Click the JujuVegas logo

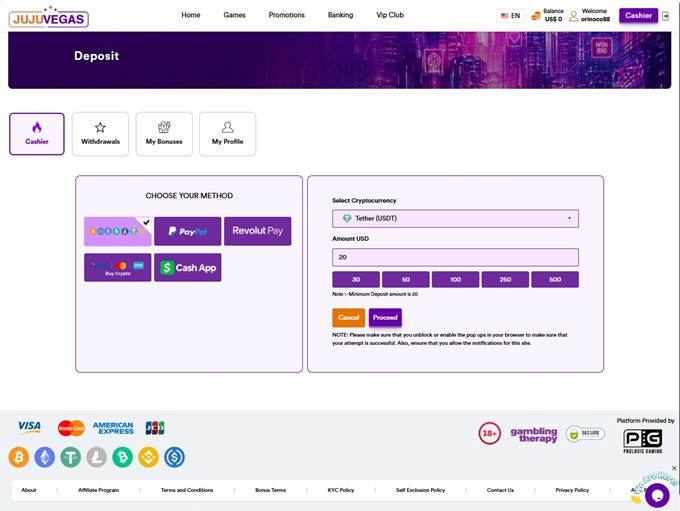point(49,17)
